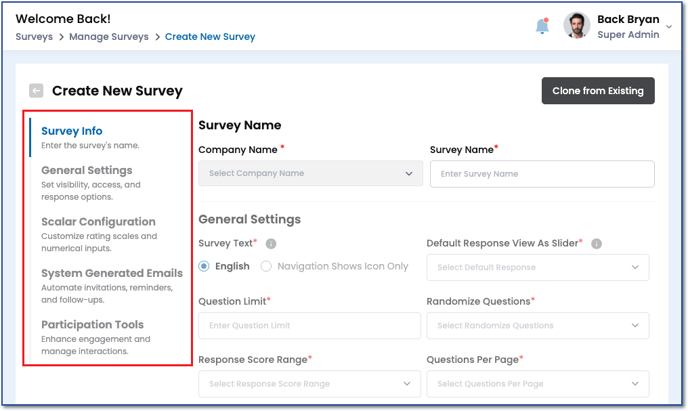The image size is (688, 411).
Task: Click the back arrow beside Create New Survey
Action: [x=36, y=91]
